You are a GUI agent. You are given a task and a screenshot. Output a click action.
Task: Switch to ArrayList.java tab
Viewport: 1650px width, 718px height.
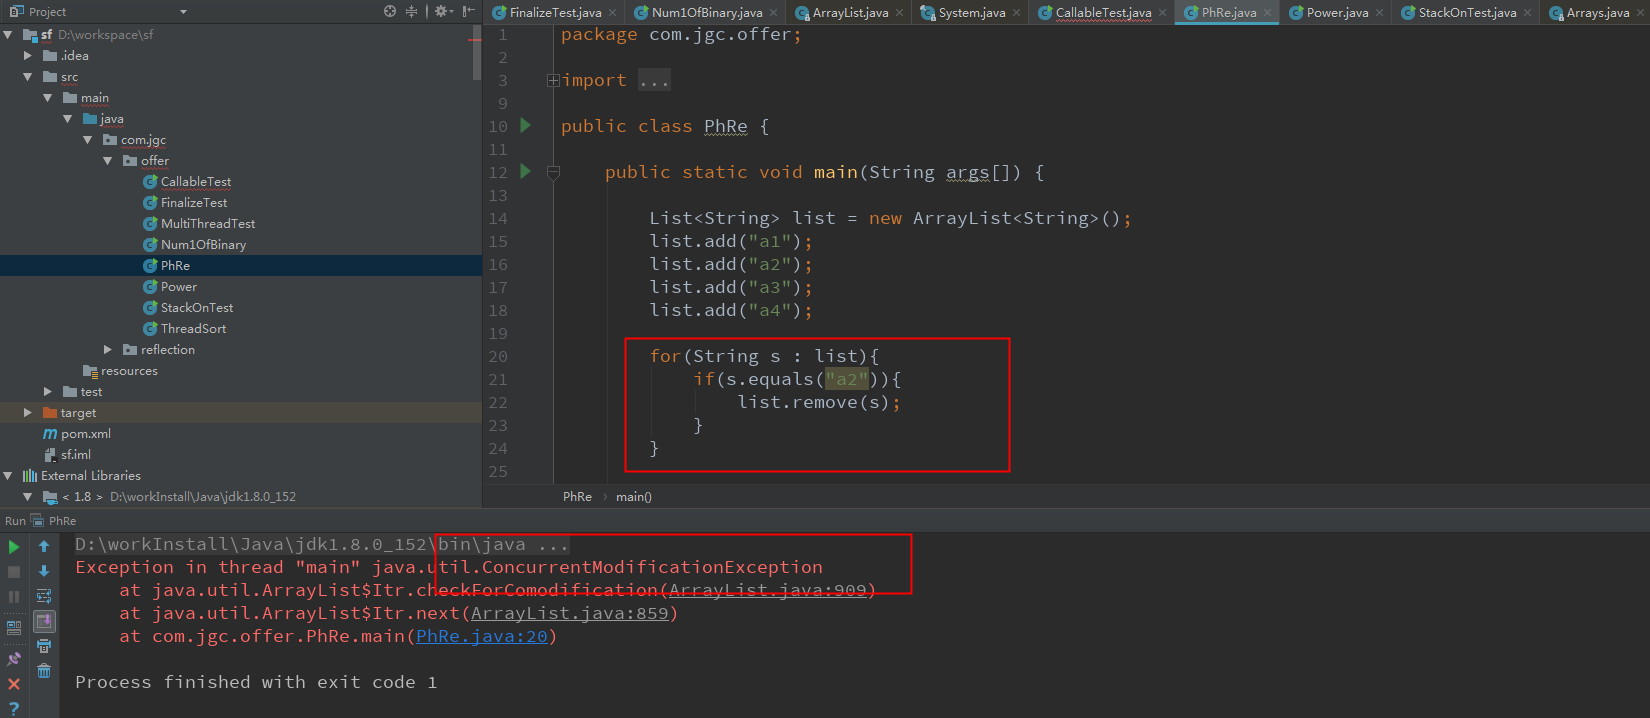849,12
